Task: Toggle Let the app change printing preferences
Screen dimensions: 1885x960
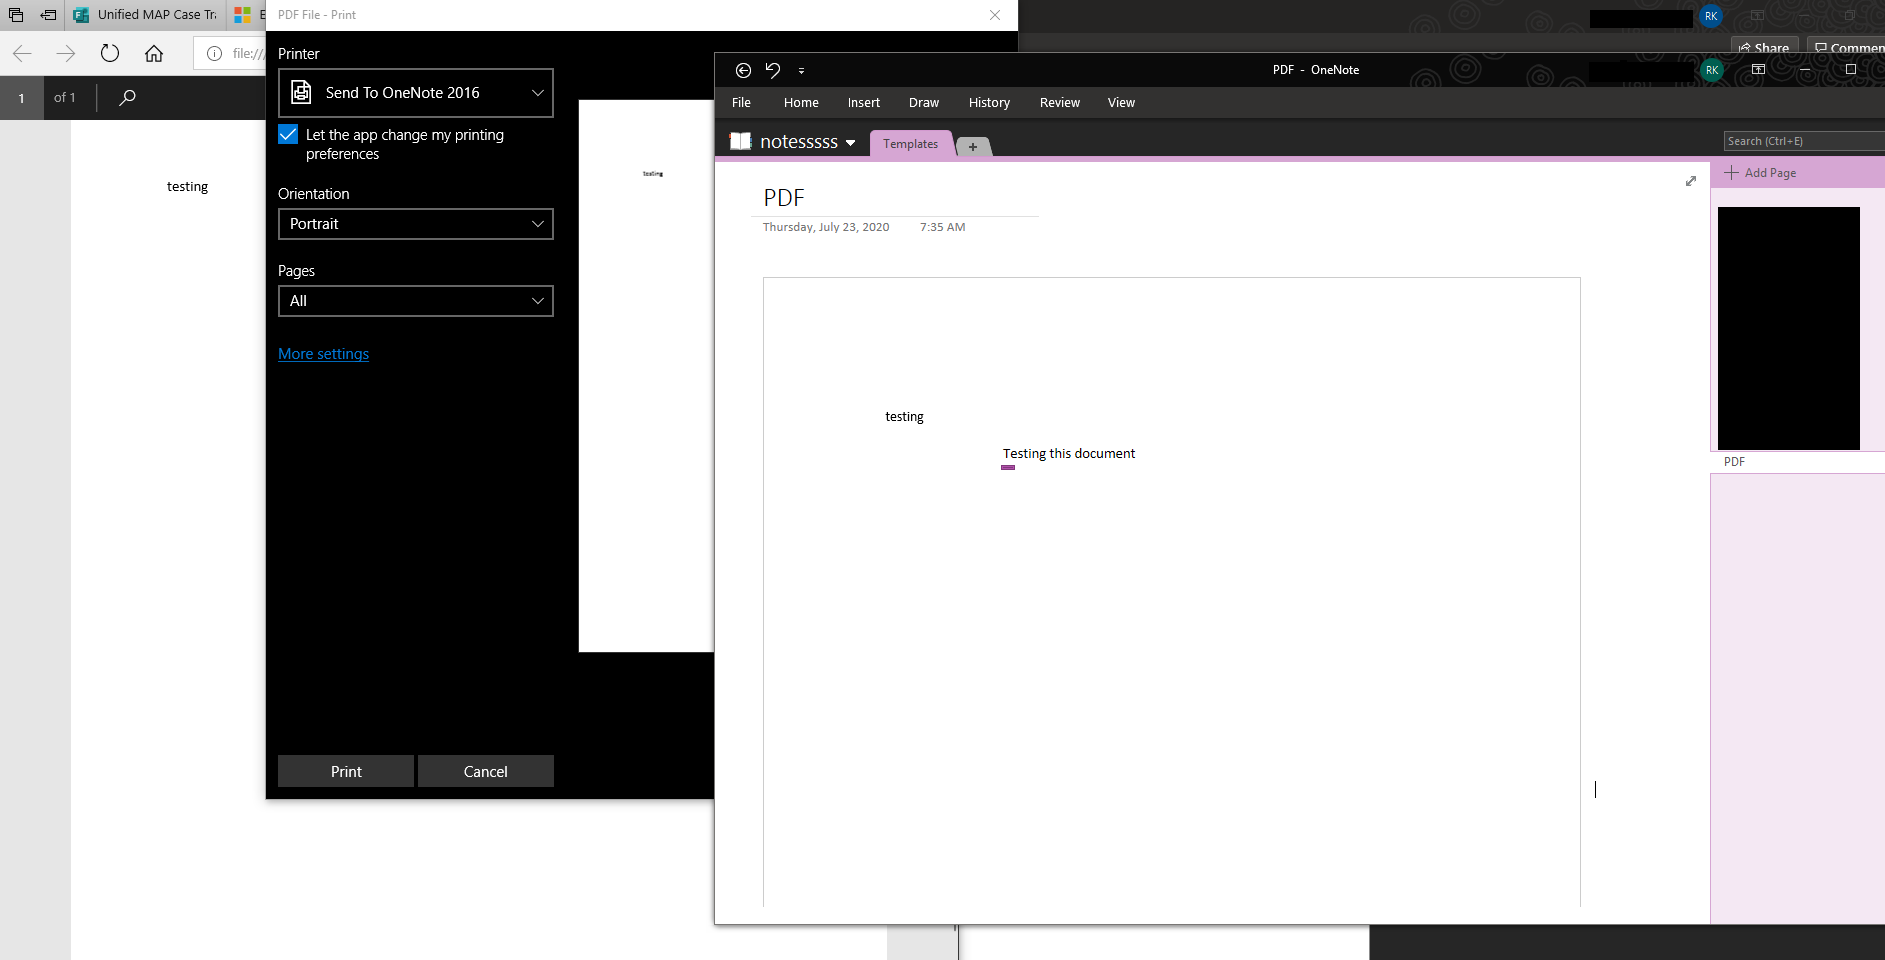Action: point(288,135)
